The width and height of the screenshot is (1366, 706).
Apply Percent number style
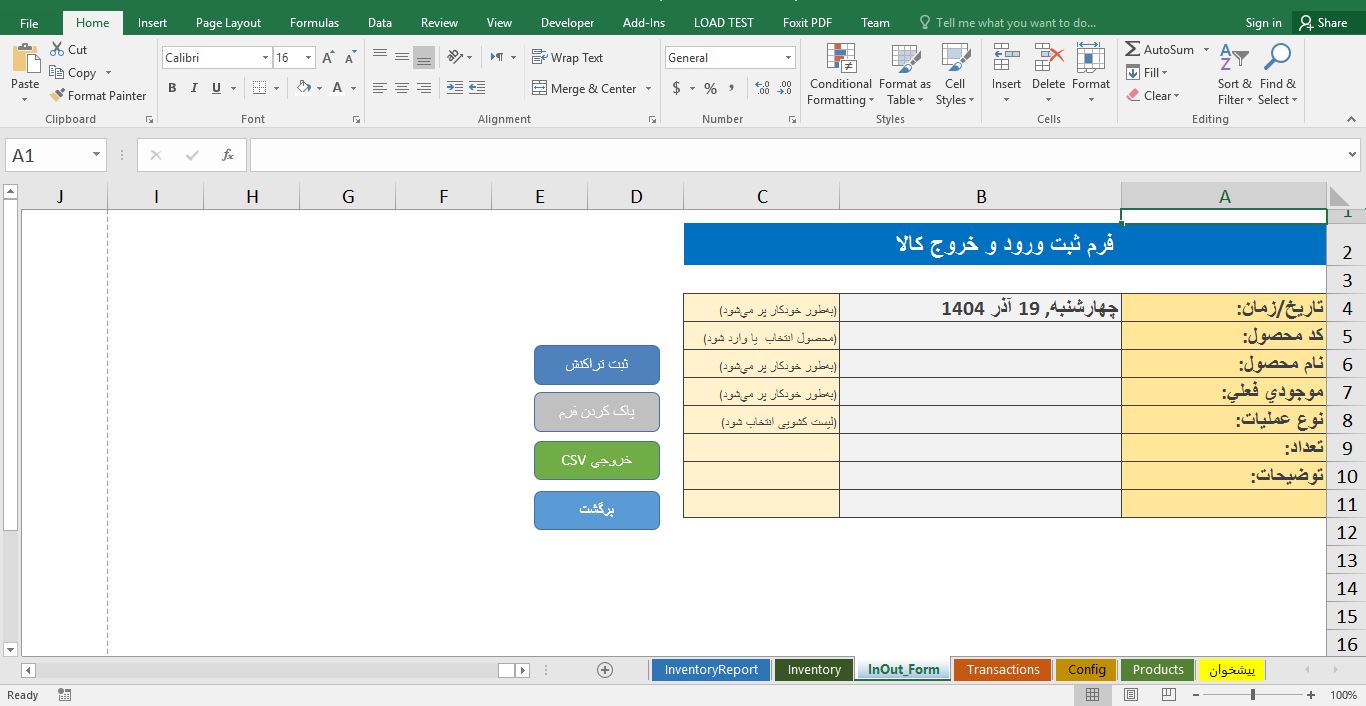(x=709, y=88)
